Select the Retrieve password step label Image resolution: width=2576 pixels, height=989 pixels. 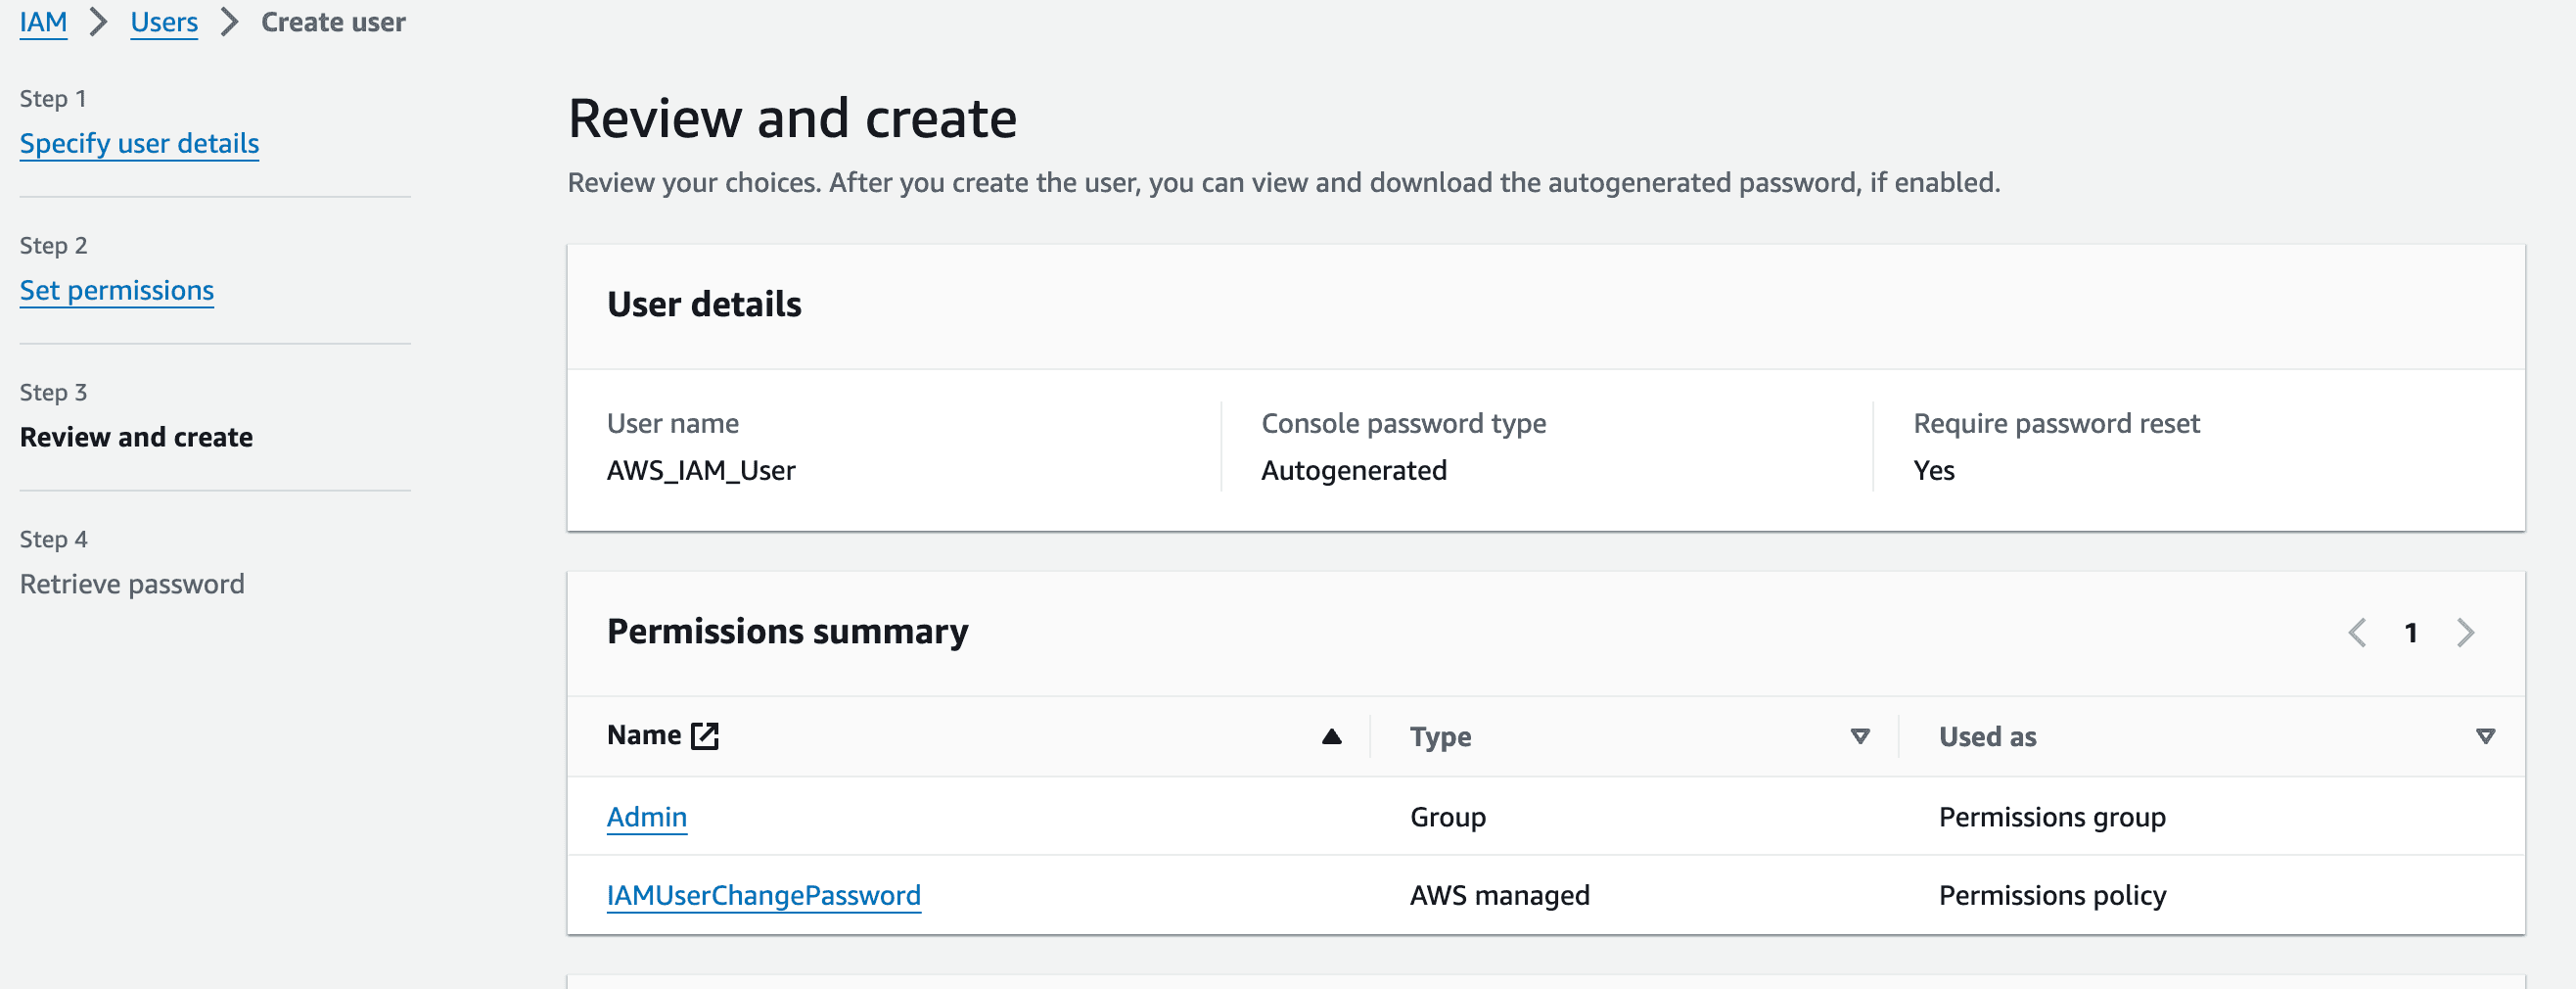point(132,583)
